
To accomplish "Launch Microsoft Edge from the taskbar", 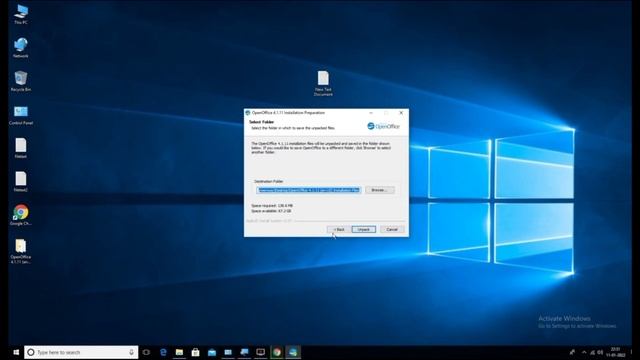I will point(163,352).
